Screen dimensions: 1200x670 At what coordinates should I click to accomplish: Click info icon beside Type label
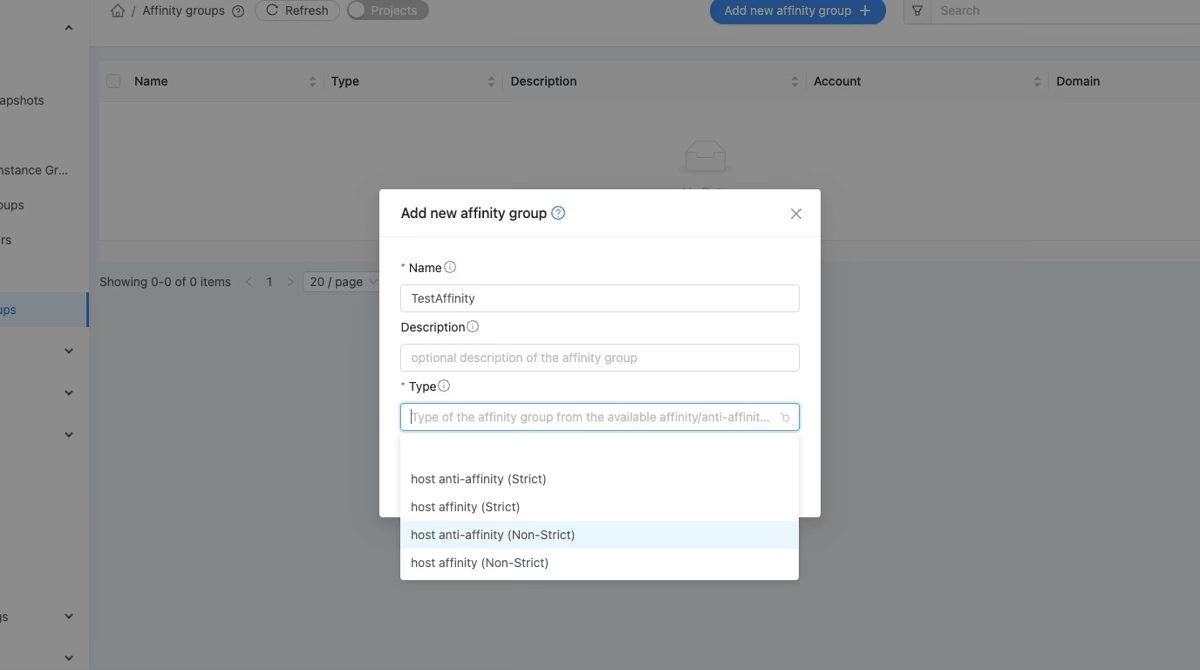tap(444, 386)
